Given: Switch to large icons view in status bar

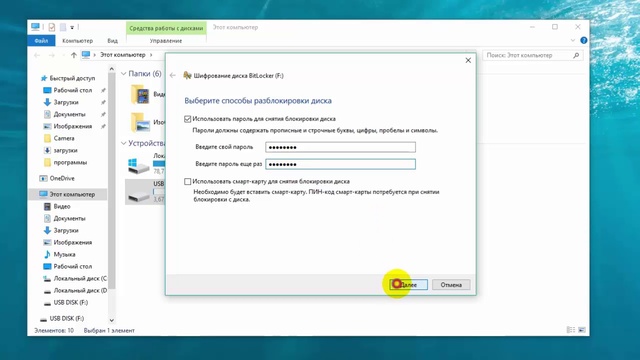Looking at the screenshot, I should click(582, 330).
